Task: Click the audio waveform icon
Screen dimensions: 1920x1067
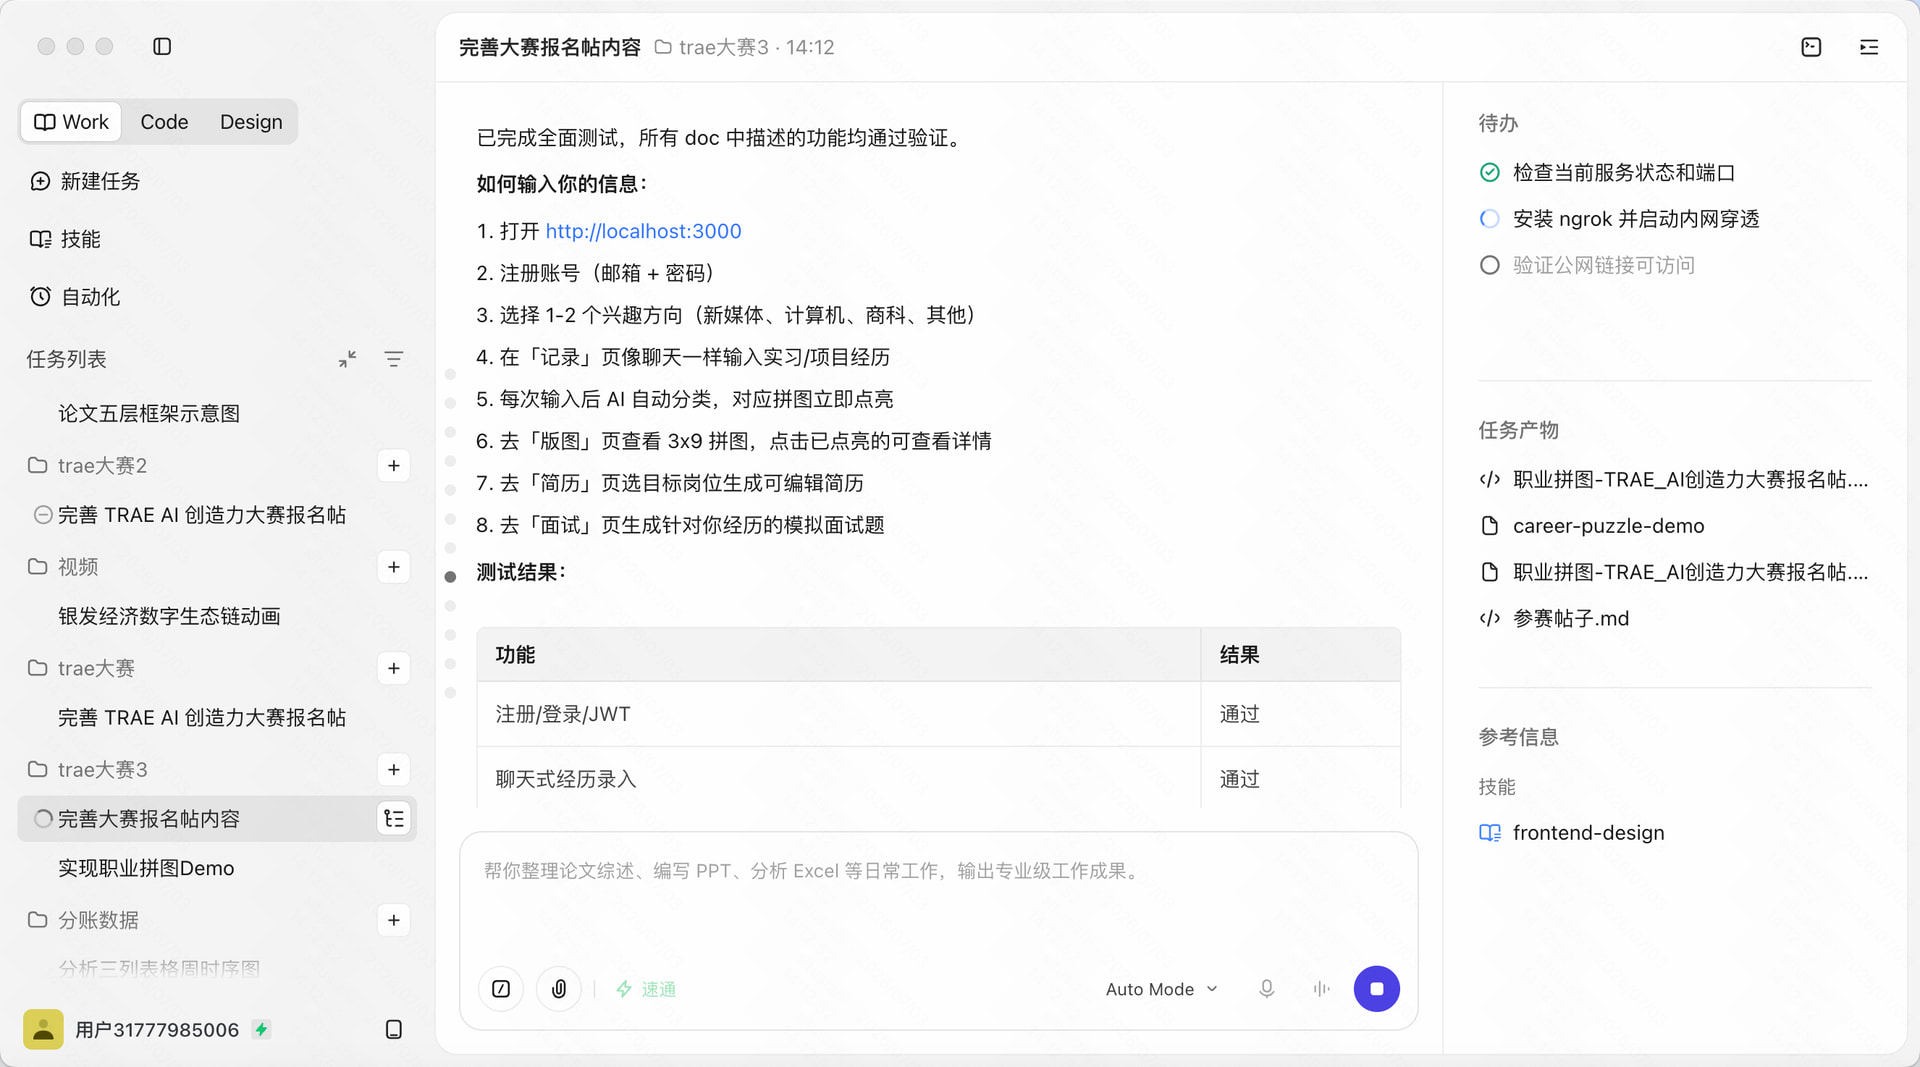Action: tap(1321, 989)
